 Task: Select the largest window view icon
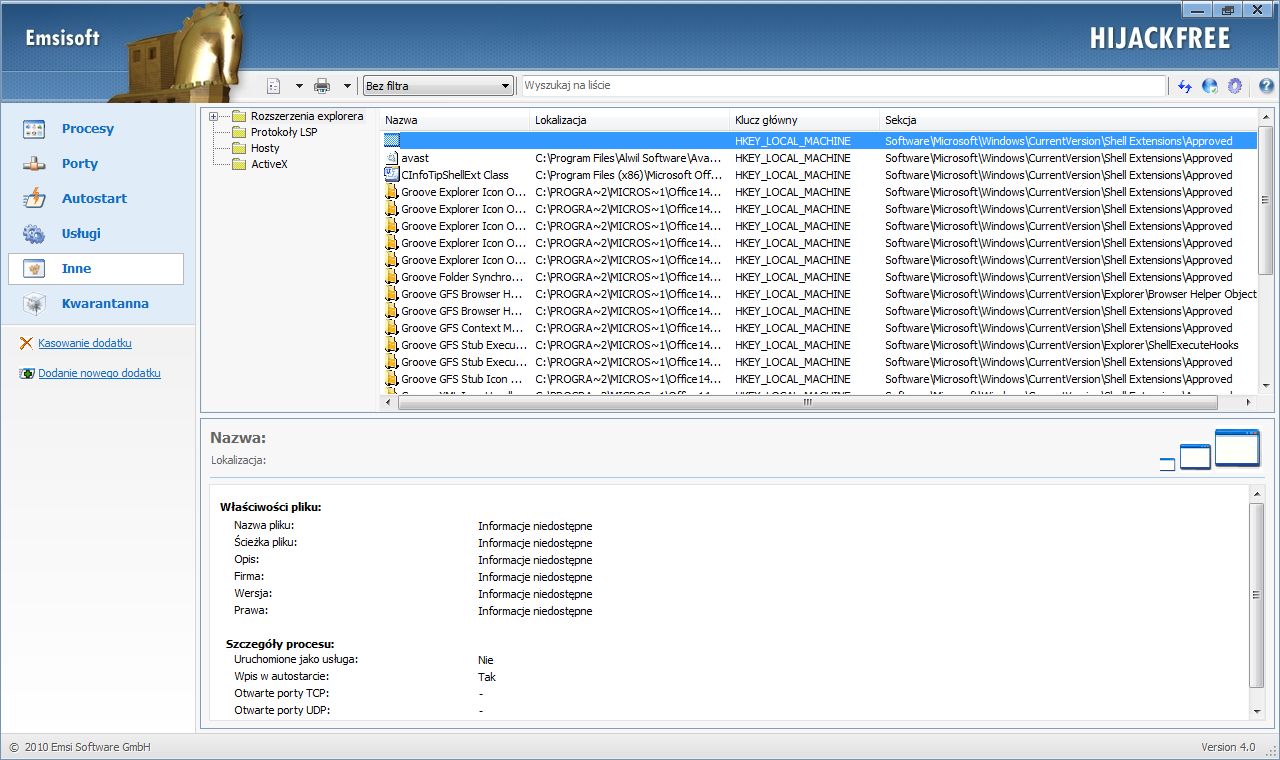tap(1237, 448)
